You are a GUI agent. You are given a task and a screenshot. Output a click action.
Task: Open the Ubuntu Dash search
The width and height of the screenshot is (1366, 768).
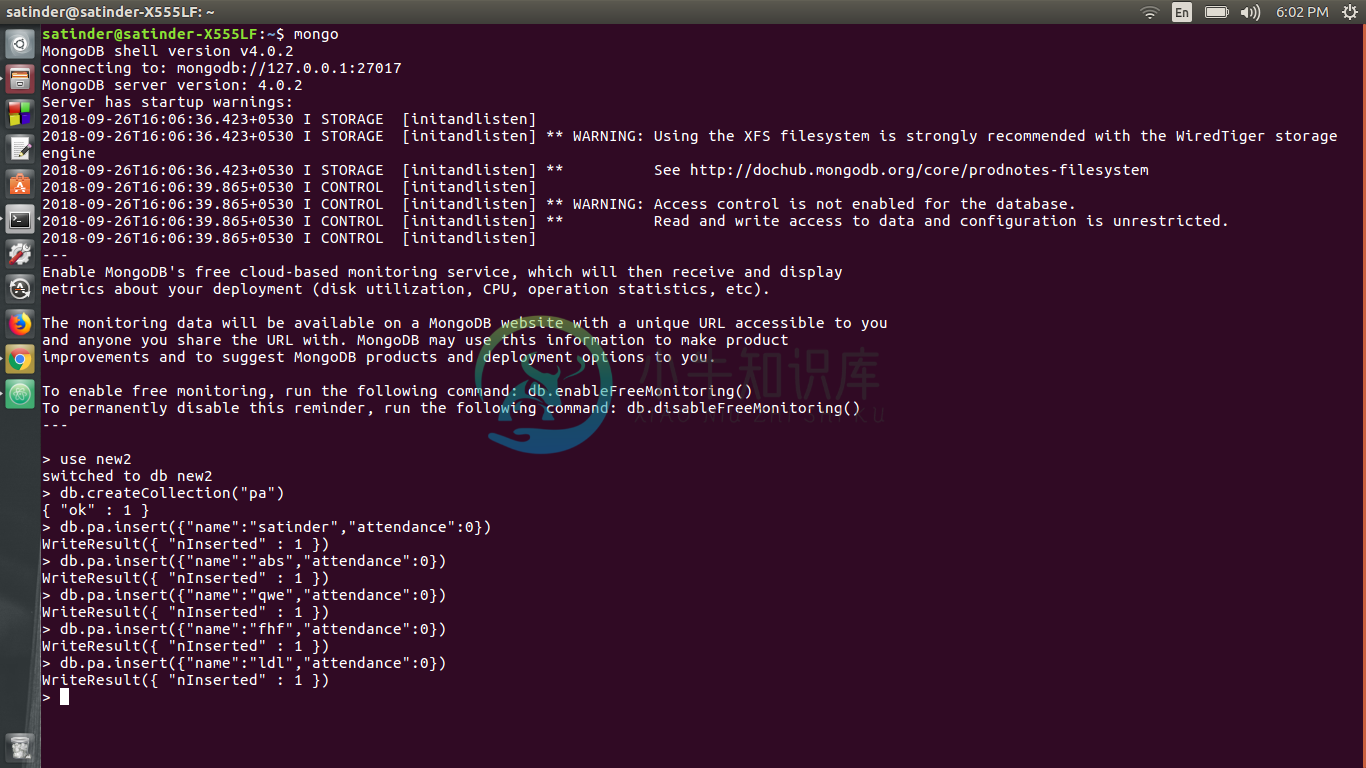20,44
